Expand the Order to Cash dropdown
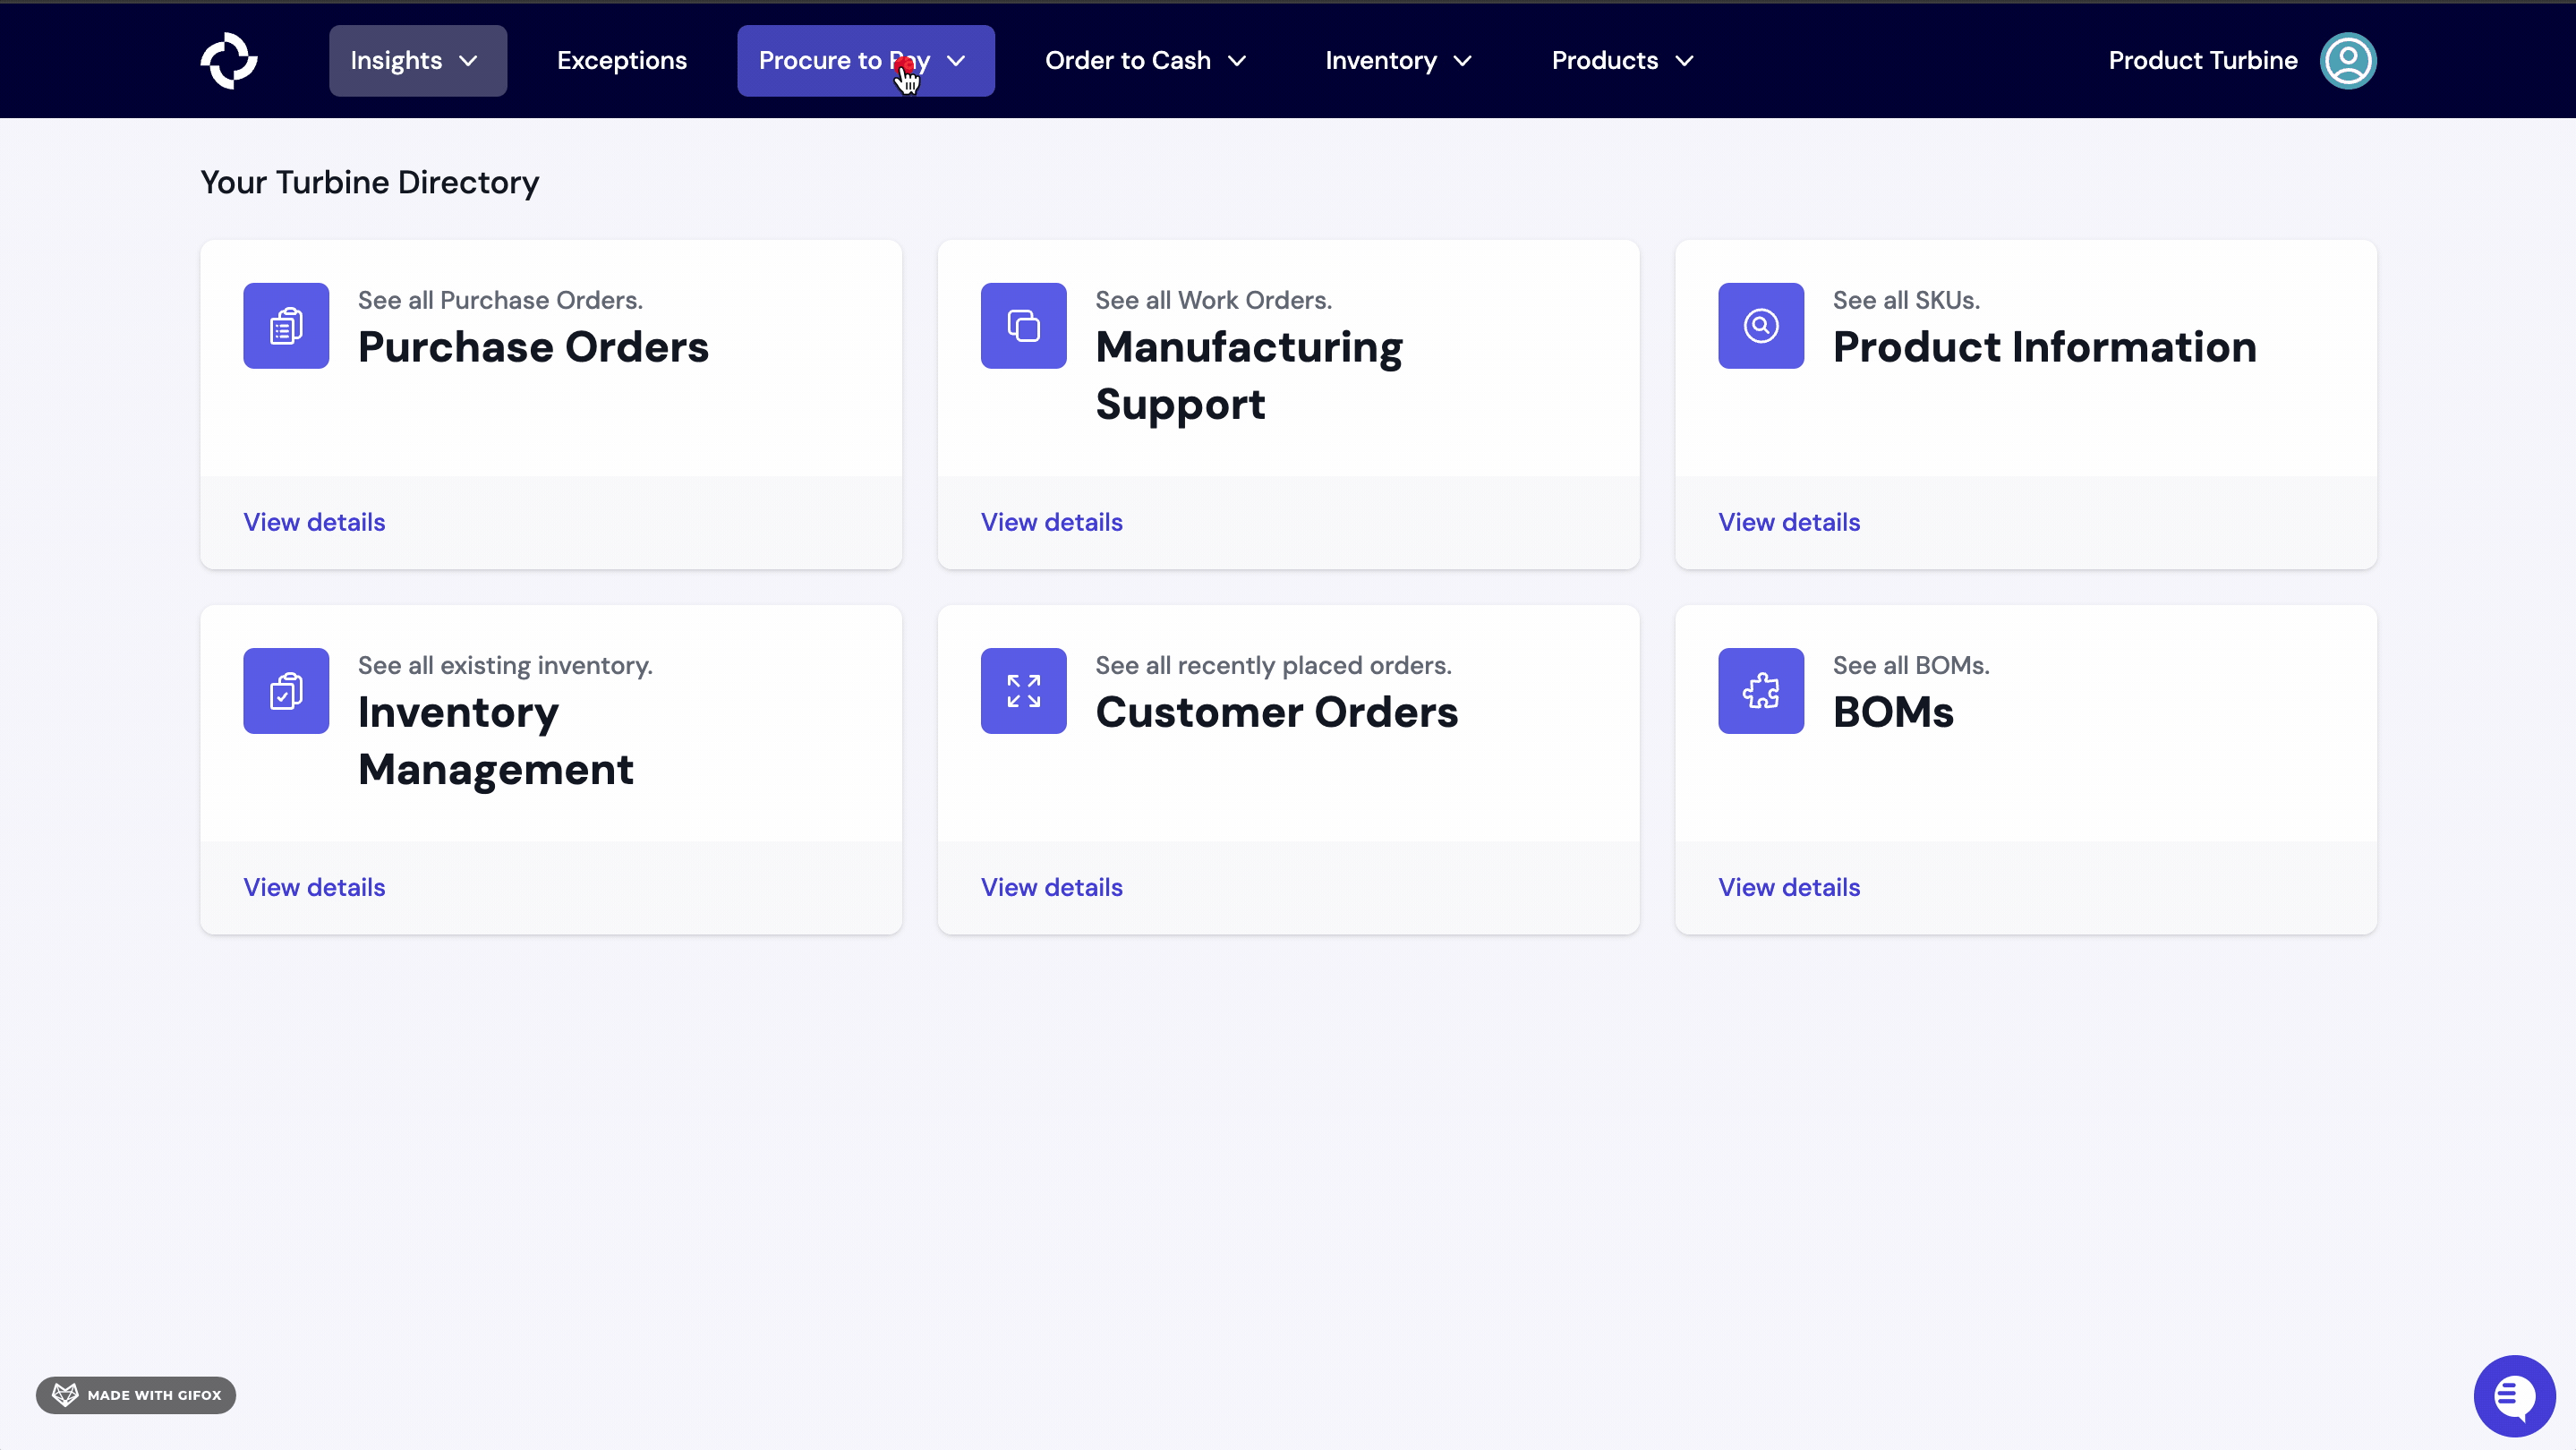 pyautogui.click(x=1145, y=61)
